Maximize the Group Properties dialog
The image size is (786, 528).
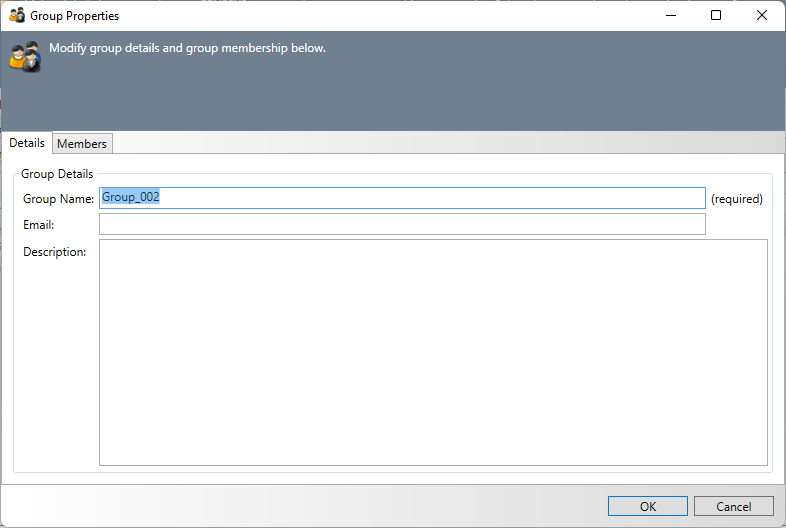pyautogui.click(x=716, y=16)
